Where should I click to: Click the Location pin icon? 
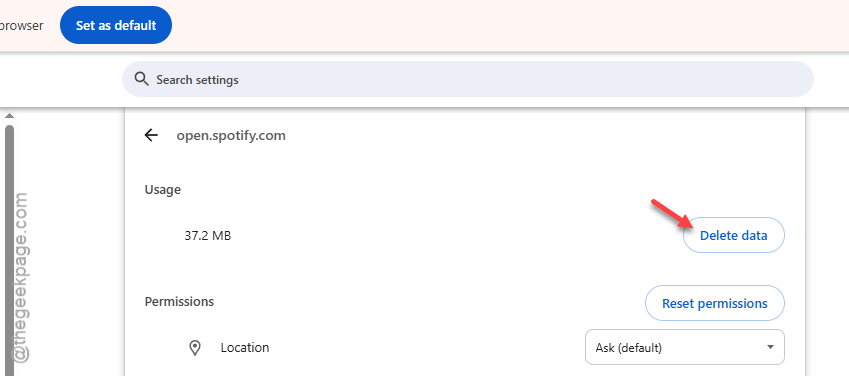195,348
